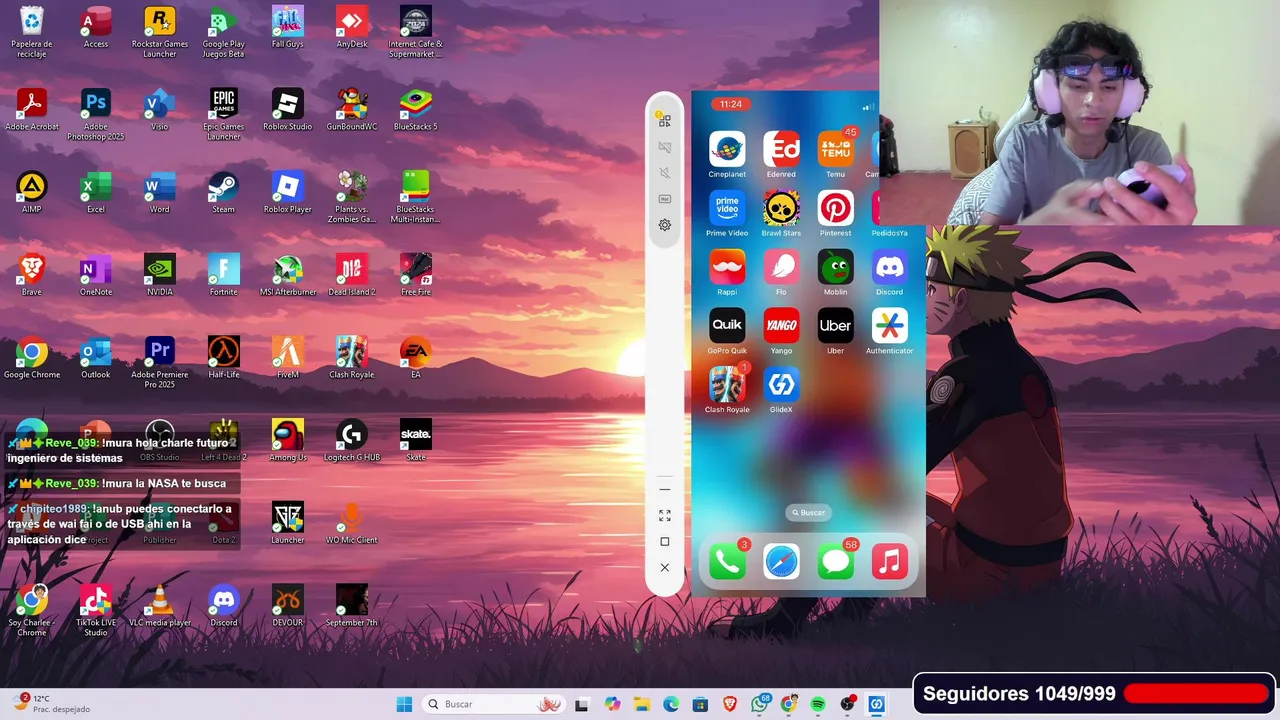Select the WO Mic Client desktop icon
This screenshot has height=720, width=1280.
click(352, 524)
